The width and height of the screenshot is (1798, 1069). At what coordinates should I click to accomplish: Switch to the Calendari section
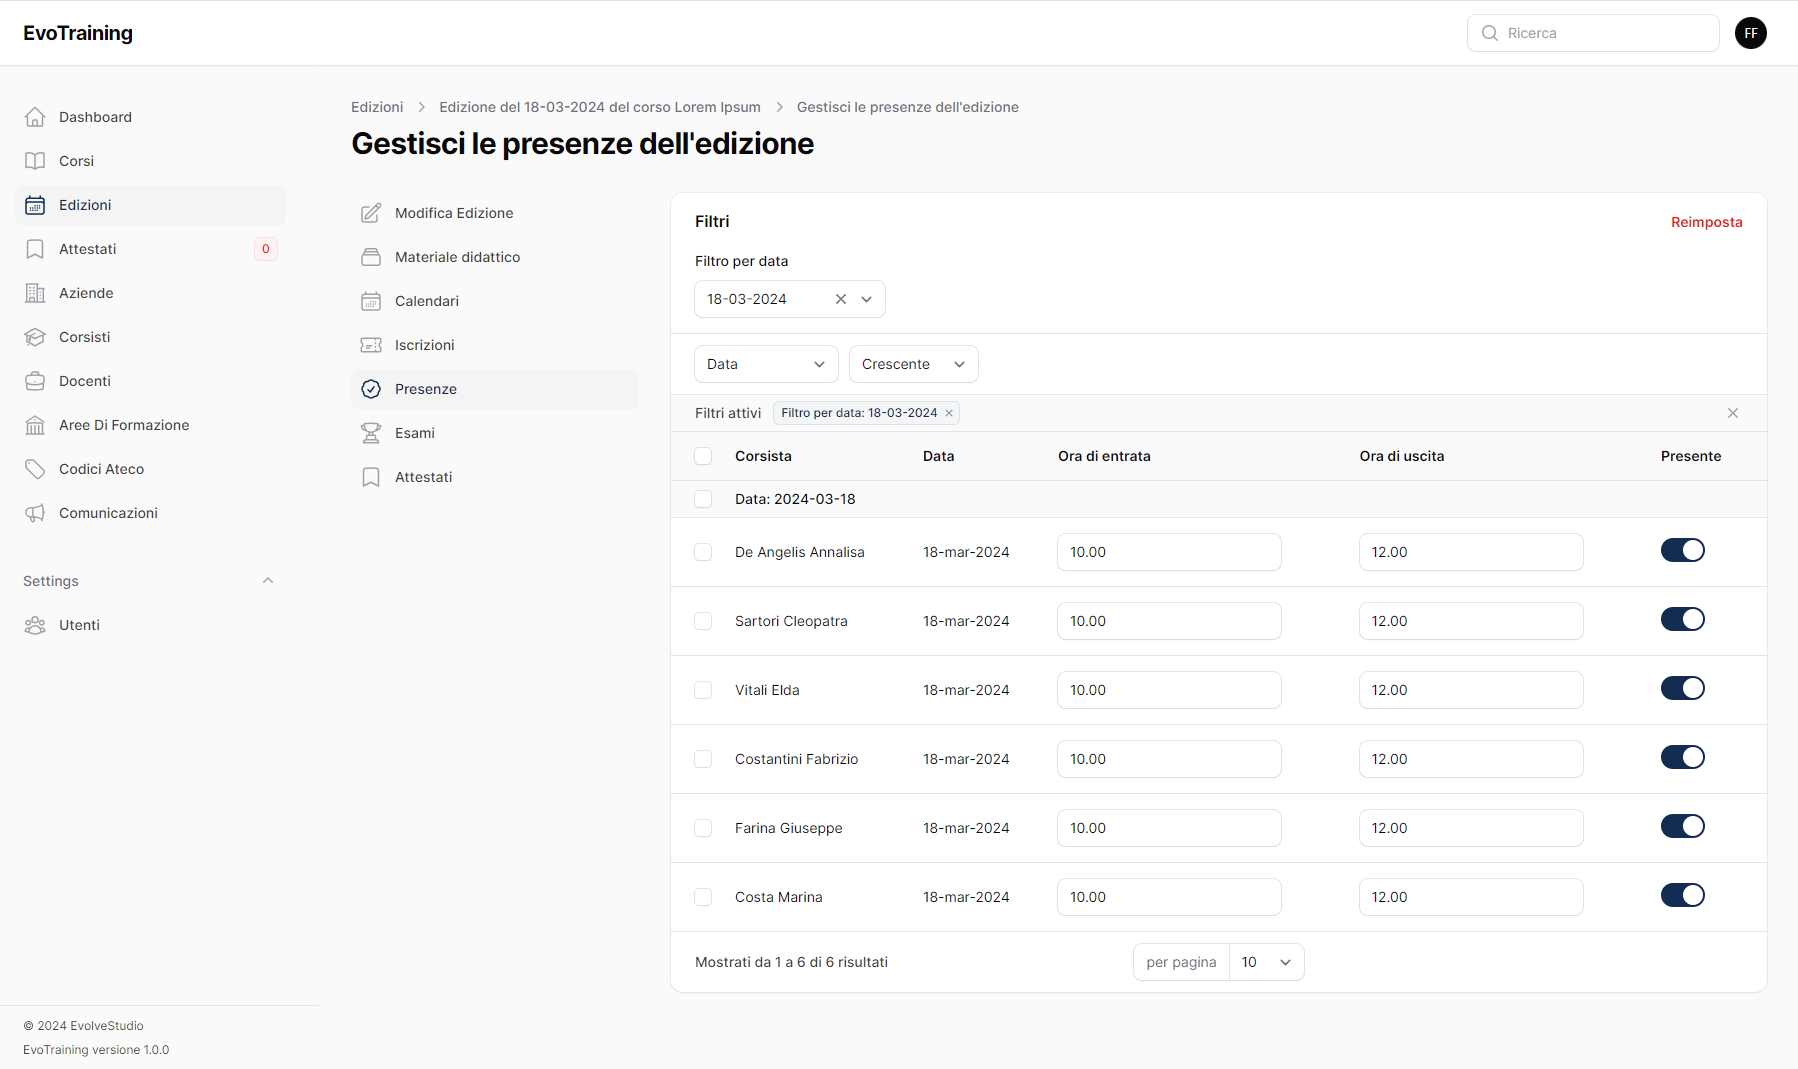point(427,300)
